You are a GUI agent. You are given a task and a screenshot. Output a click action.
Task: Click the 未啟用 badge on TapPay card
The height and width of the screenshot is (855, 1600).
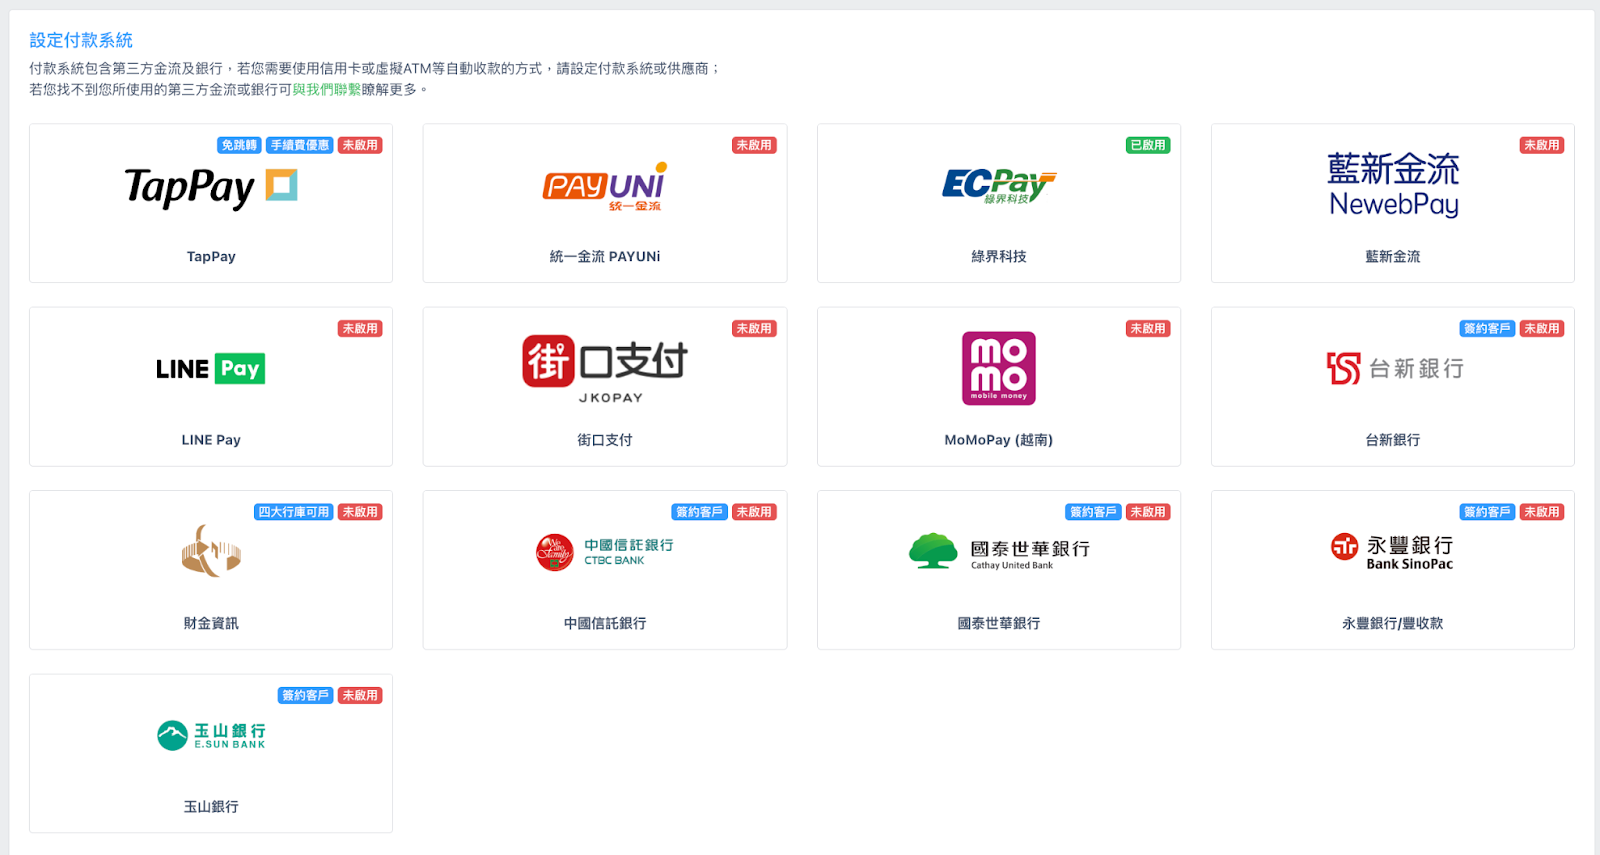coord(360,145)
